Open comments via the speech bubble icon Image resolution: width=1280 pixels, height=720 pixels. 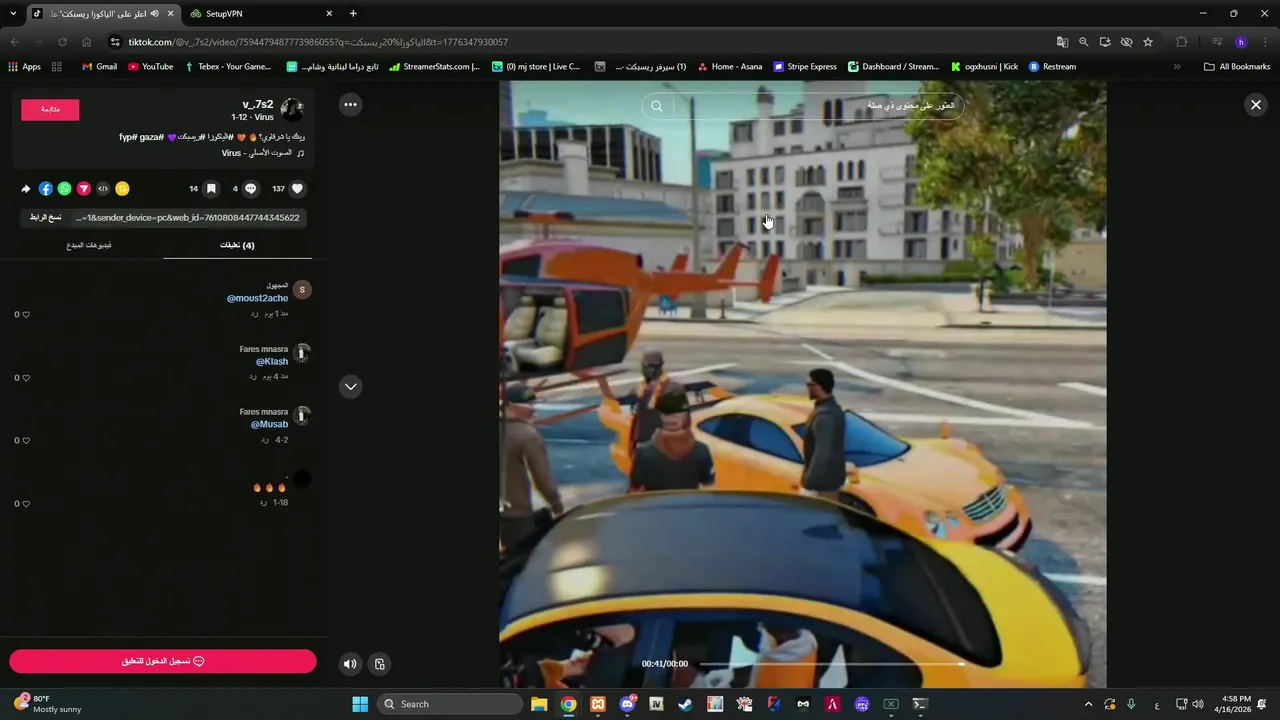coord(251,188)
